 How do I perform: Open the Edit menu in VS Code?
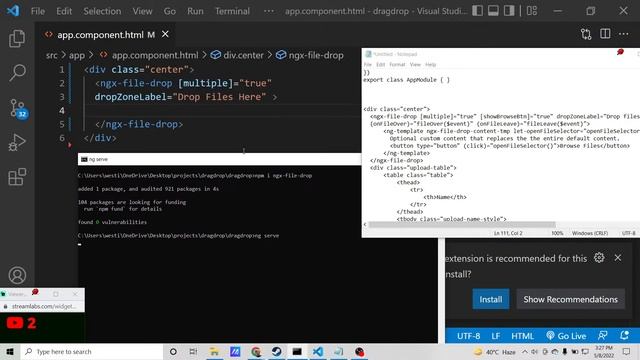pos(64,11)
